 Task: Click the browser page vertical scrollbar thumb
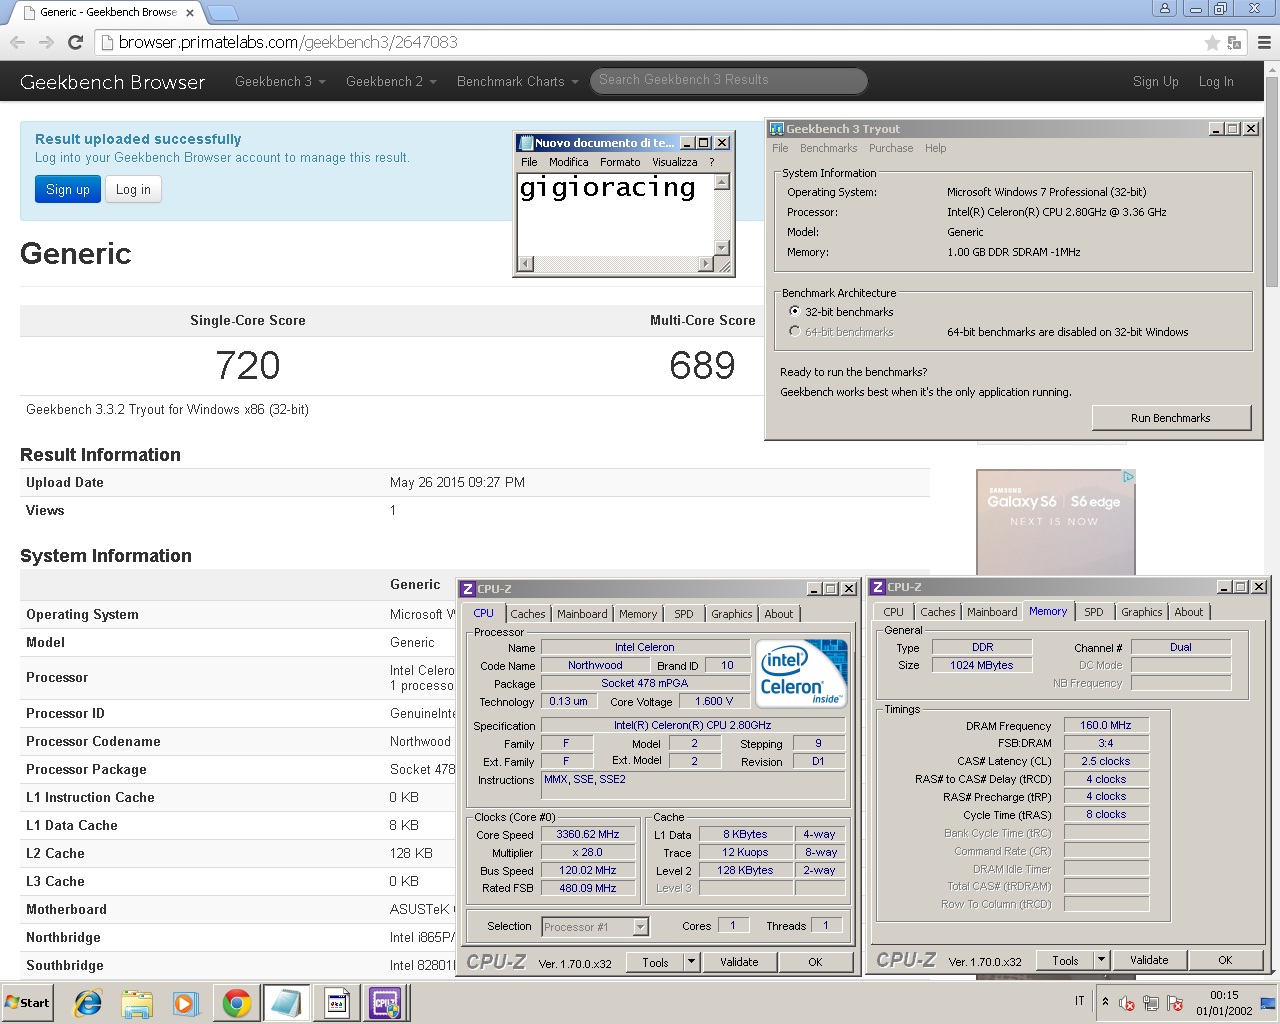tap(1271, 180)
